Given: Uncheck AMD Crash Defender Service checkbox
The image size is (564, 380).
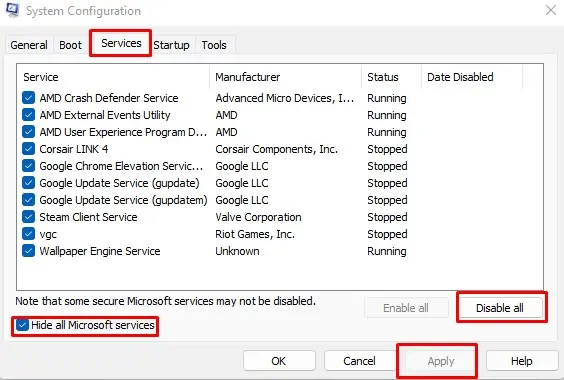Looking at the screenshot, I should point(28,98).
